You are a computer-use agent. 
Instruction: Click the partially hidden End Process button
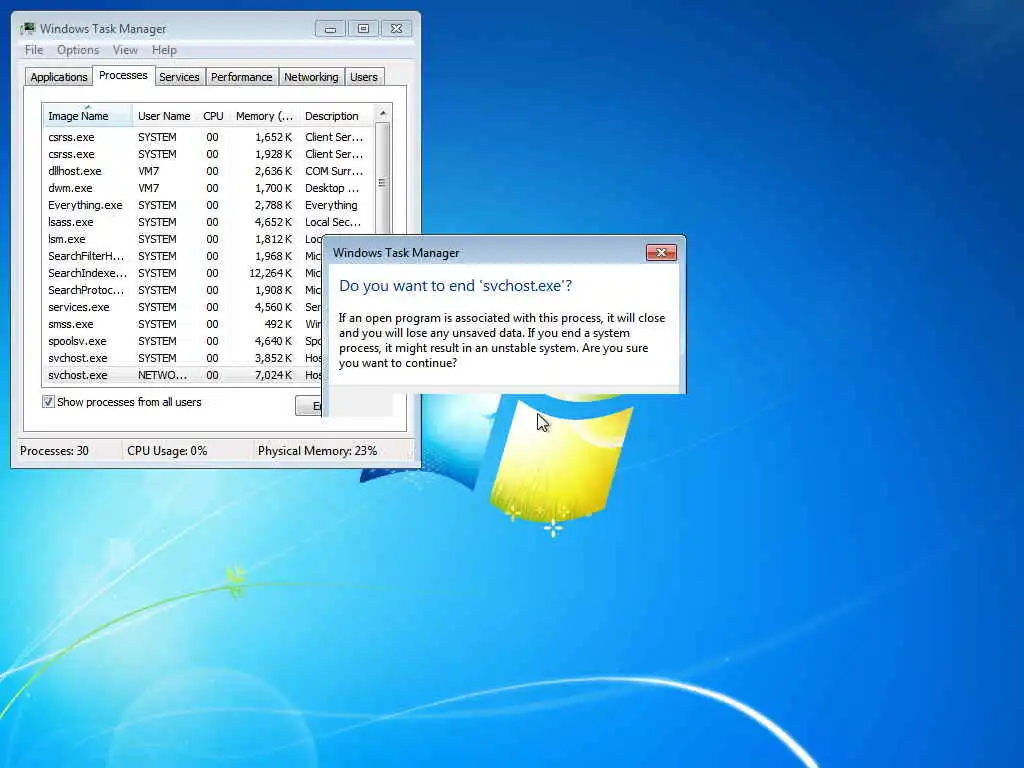[309, 406]
